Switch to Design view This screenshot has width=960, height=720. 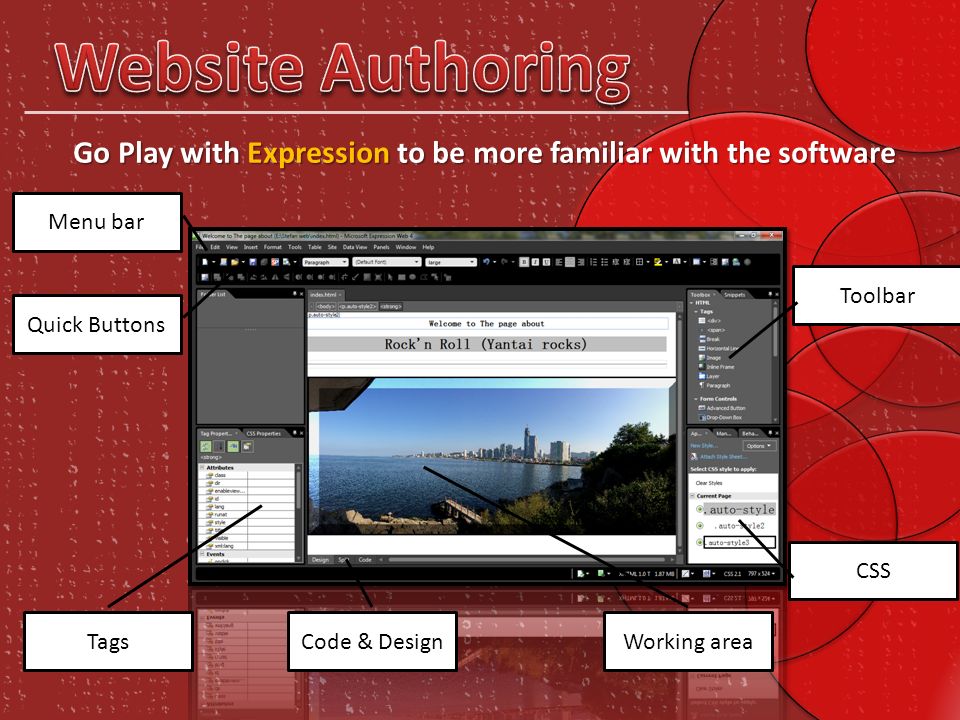tap(320, 560)
